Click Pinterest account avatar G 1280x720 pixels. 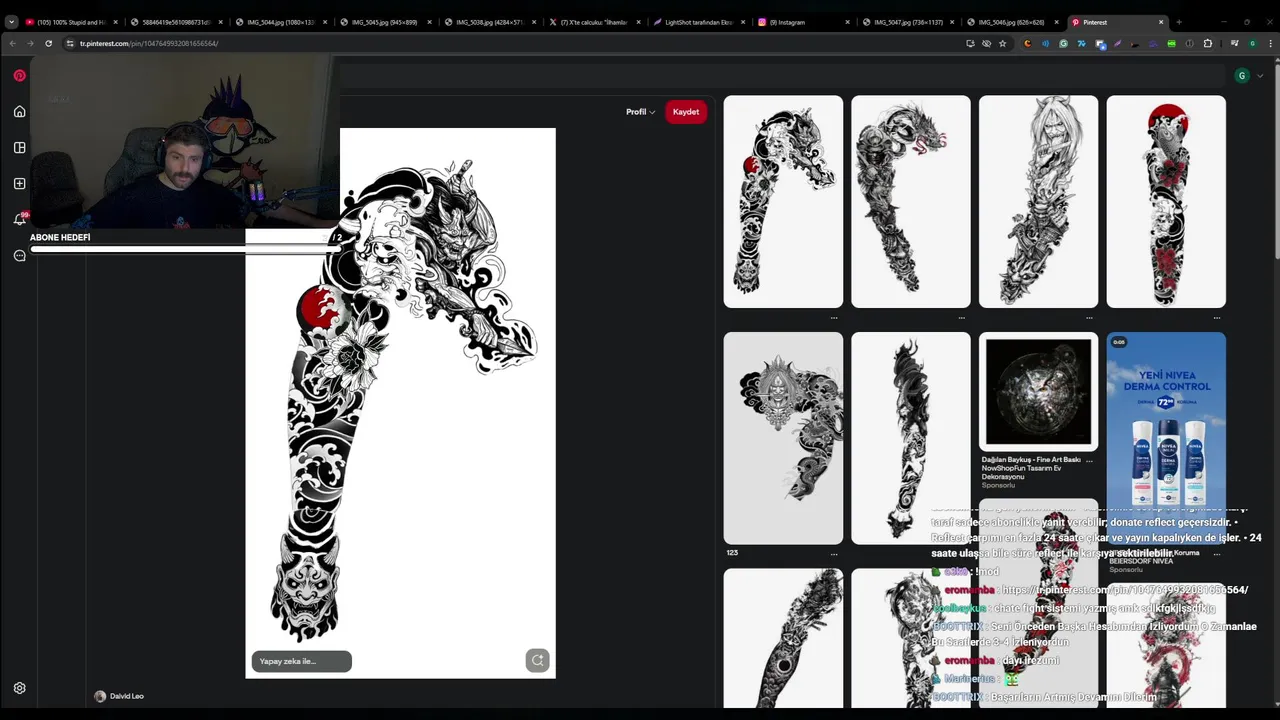point(1242,76)
